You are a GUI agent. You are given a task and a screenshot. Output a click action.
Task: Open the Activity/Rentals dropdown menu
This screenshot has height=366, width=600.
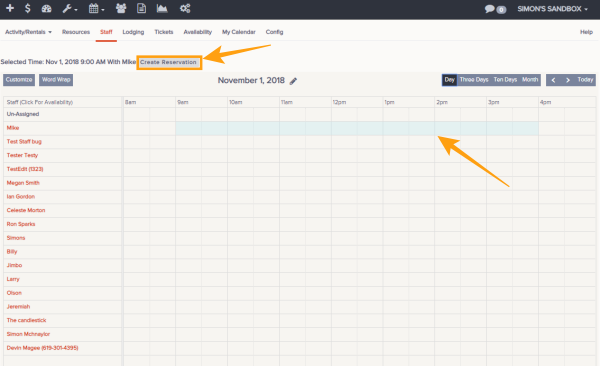click(28, 32)
